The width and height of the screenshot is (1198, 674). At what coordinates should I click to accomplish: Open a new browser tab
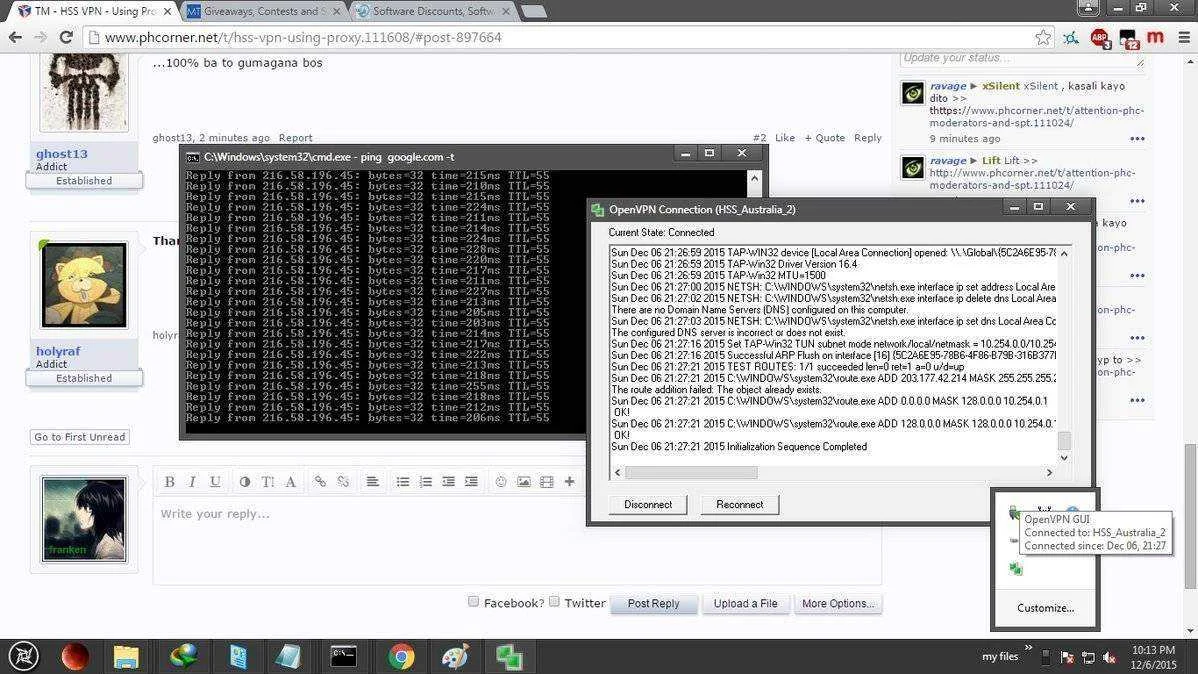[x=533, y=11]
